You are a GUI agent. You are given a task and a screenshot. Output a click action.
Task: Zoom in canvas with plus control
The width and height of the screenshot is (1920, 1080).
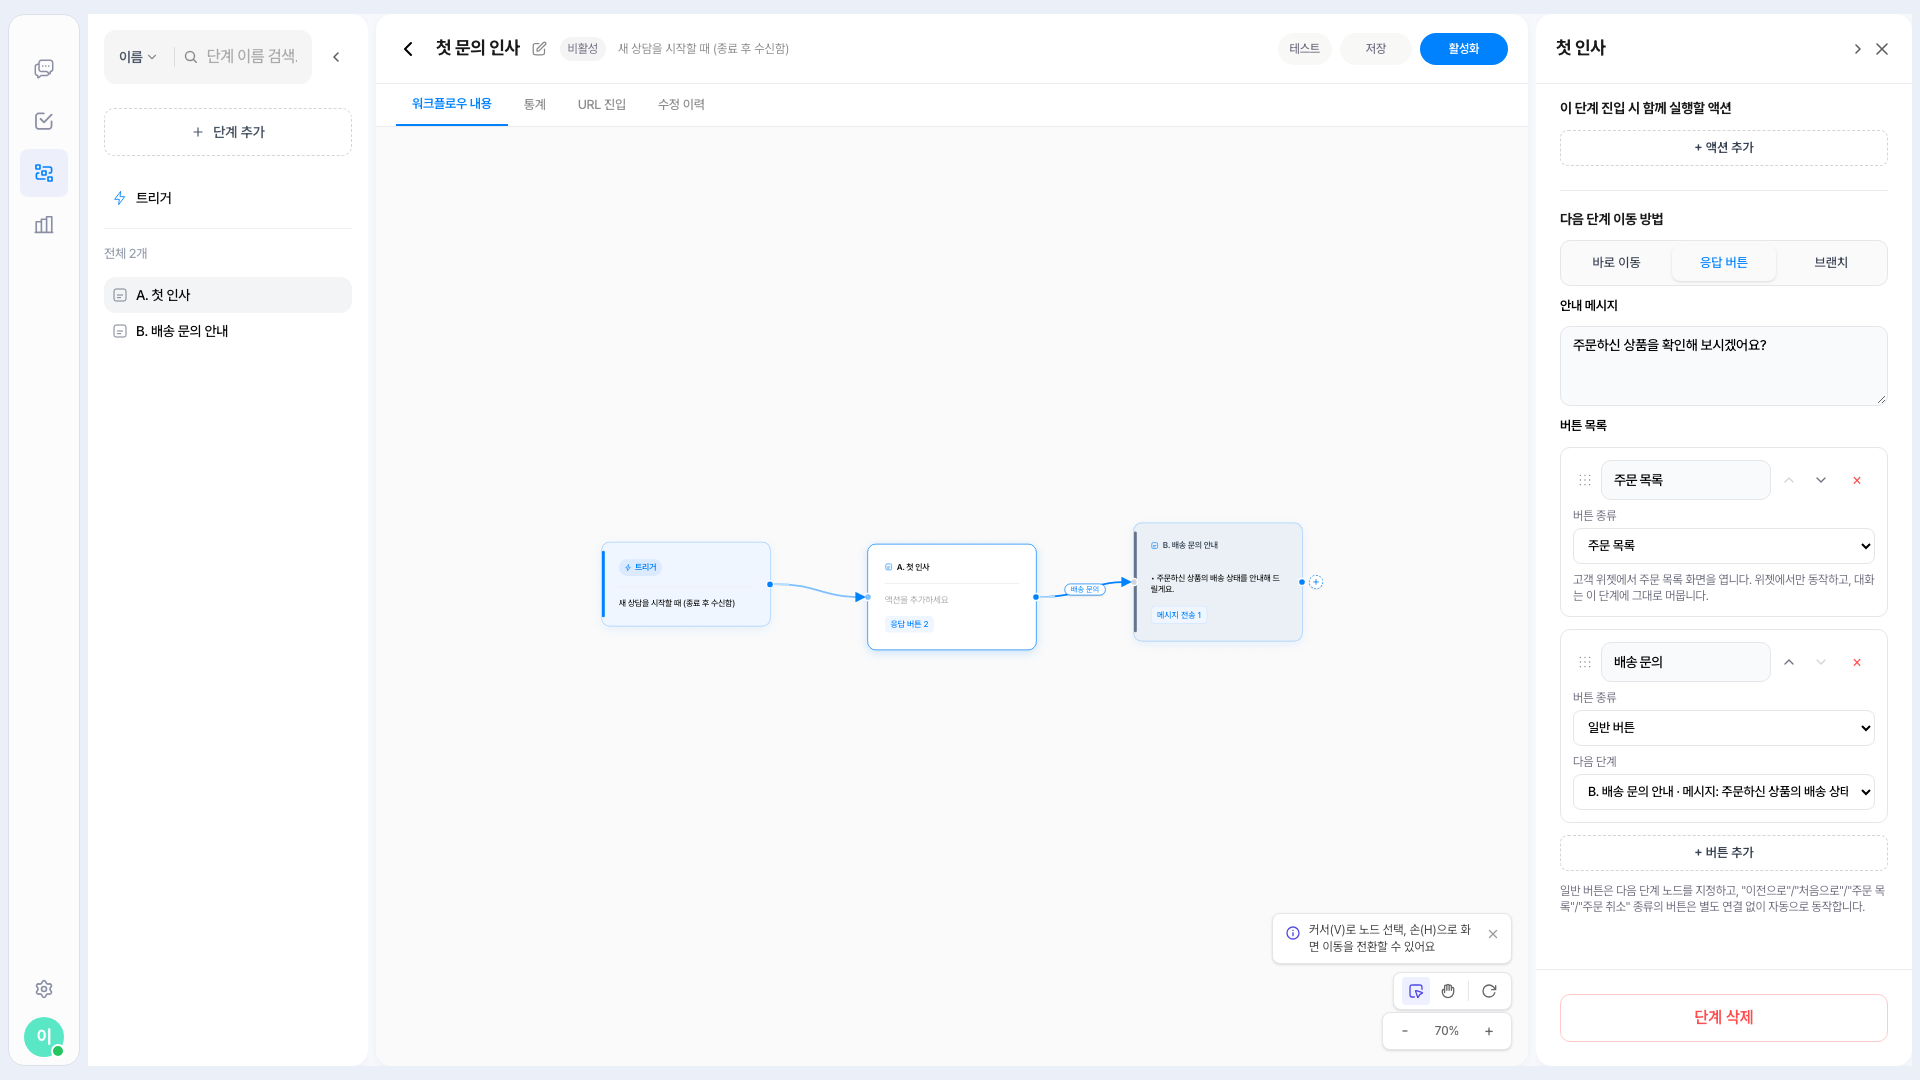tap(1489, 1031)
